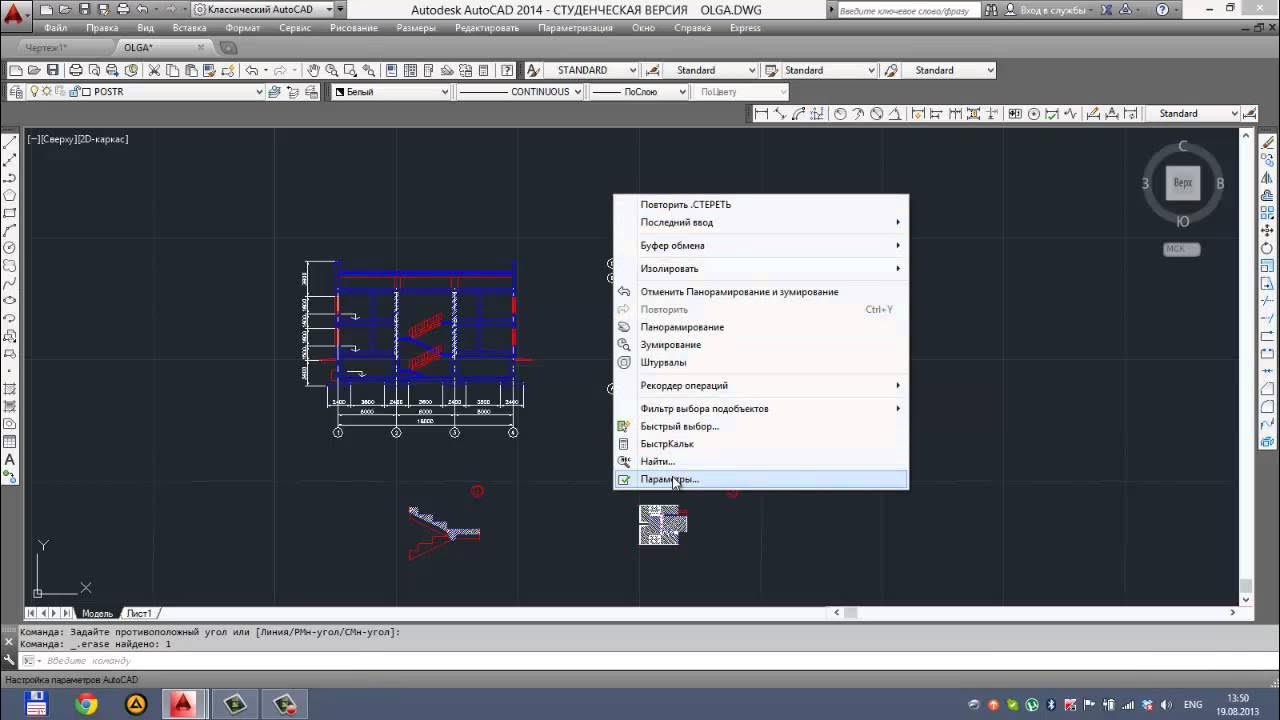The width and height of the screenshot is (1280, 720).
Task: Click the vertical scrollbar thumb at right
Action: click(x=1246, y=586)
